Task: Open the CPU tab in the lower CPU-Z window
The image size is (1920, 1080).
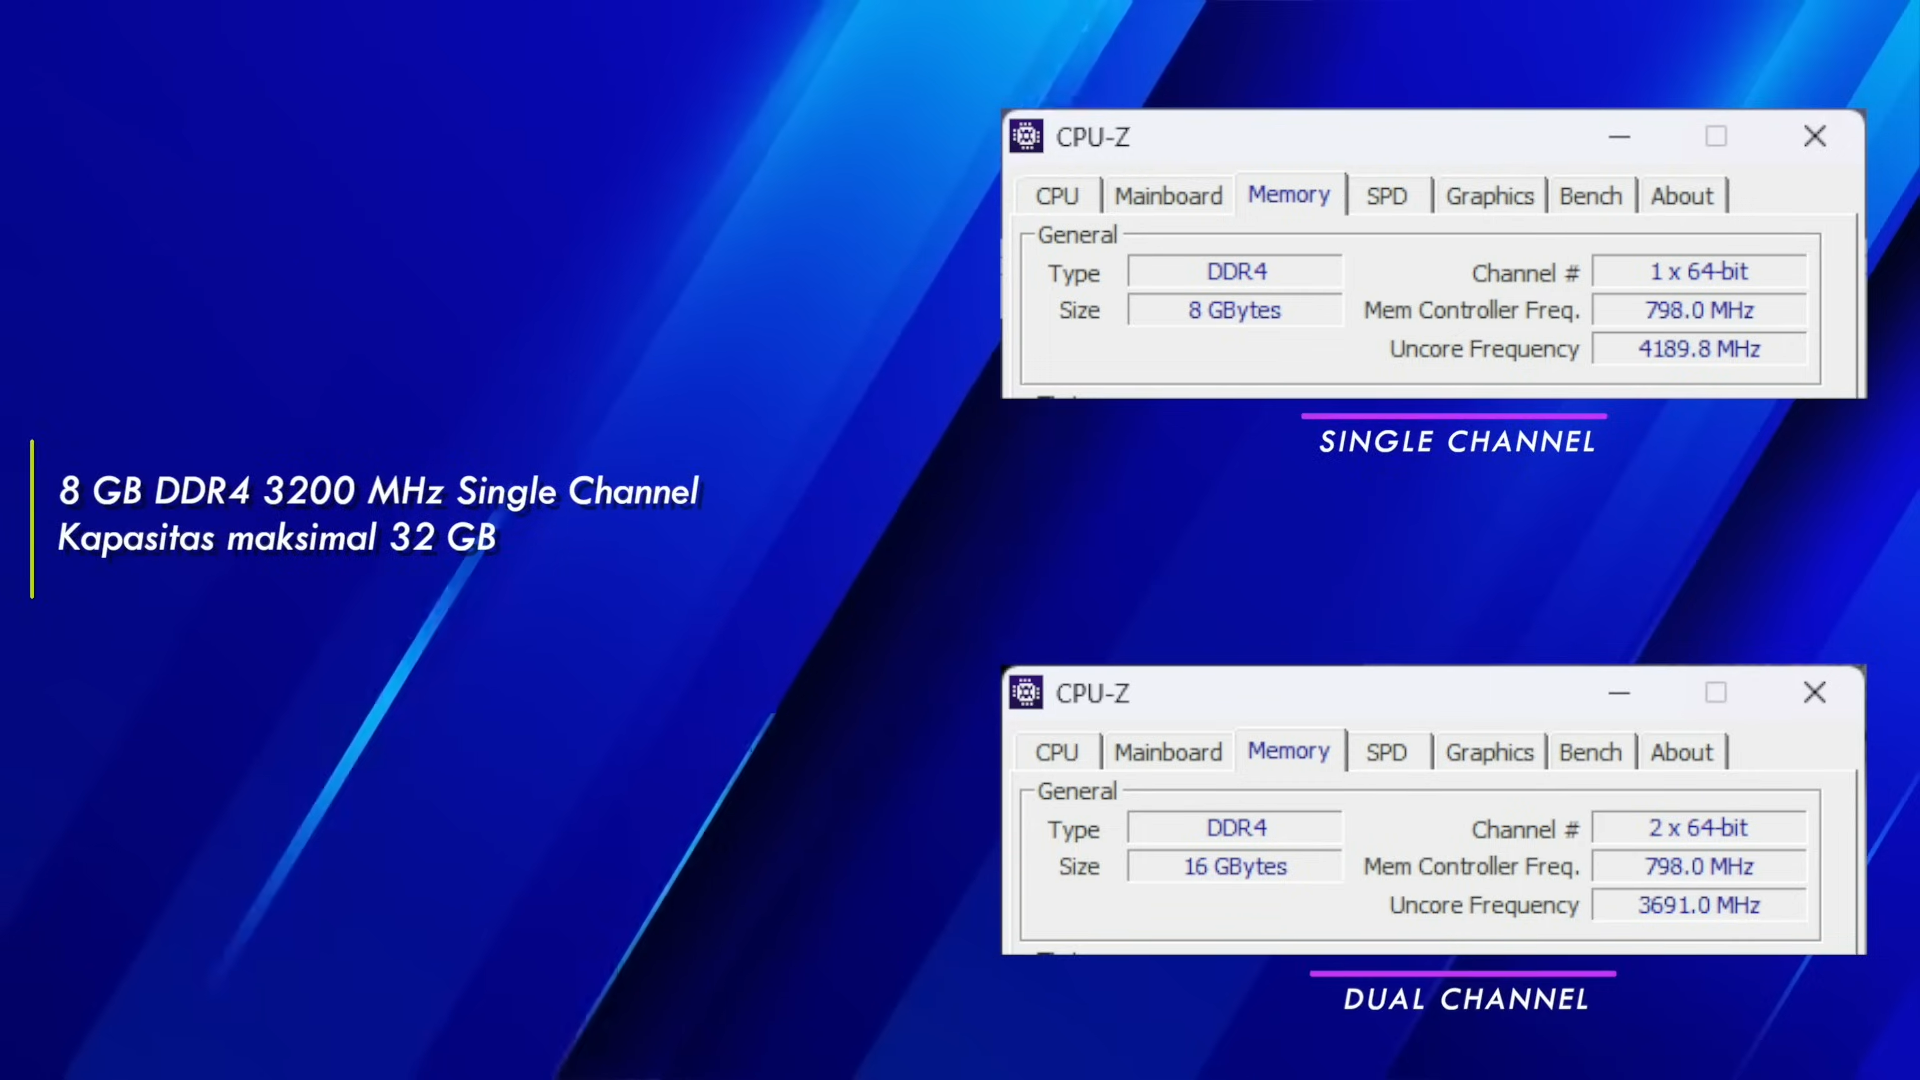Action: click(x=1057, y=752)
